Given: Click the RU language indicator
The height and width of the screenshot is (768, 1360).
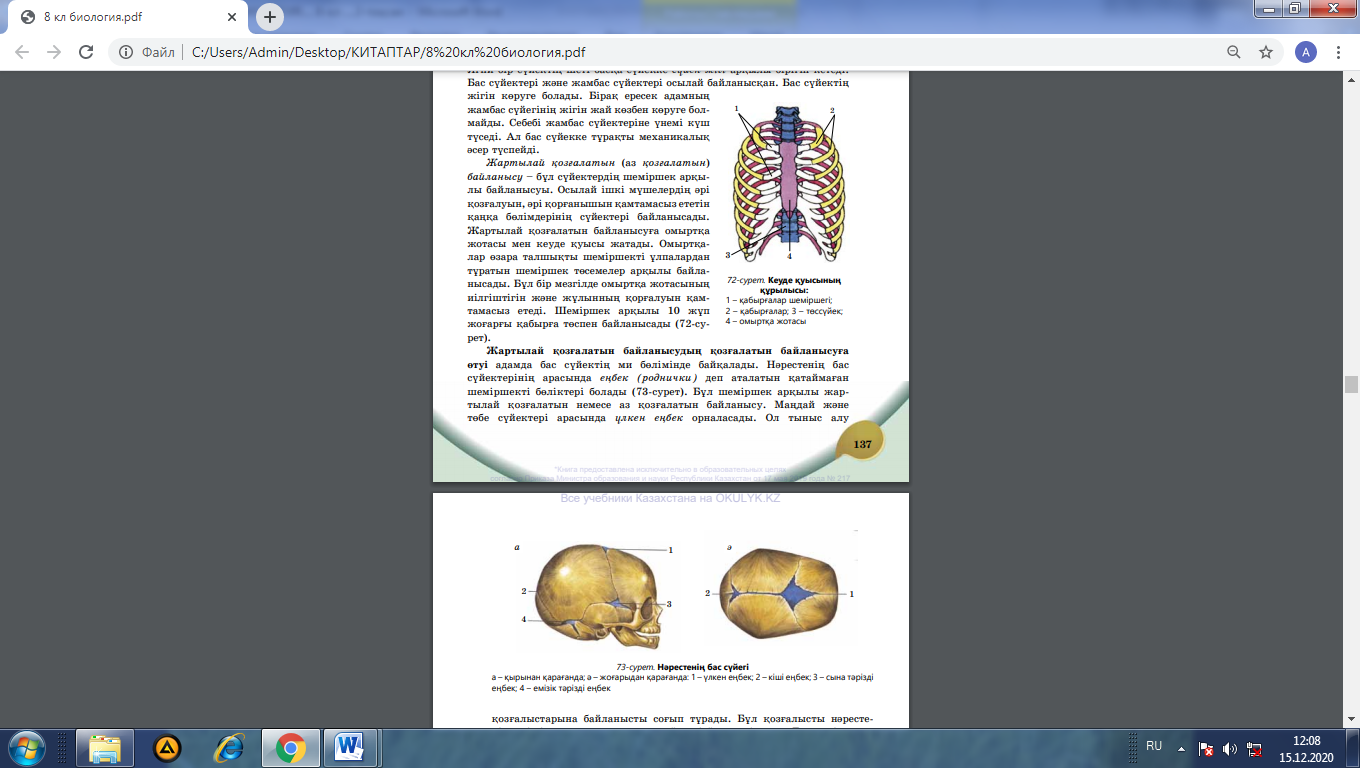Looking at the screenshot, I should 1154,746.
